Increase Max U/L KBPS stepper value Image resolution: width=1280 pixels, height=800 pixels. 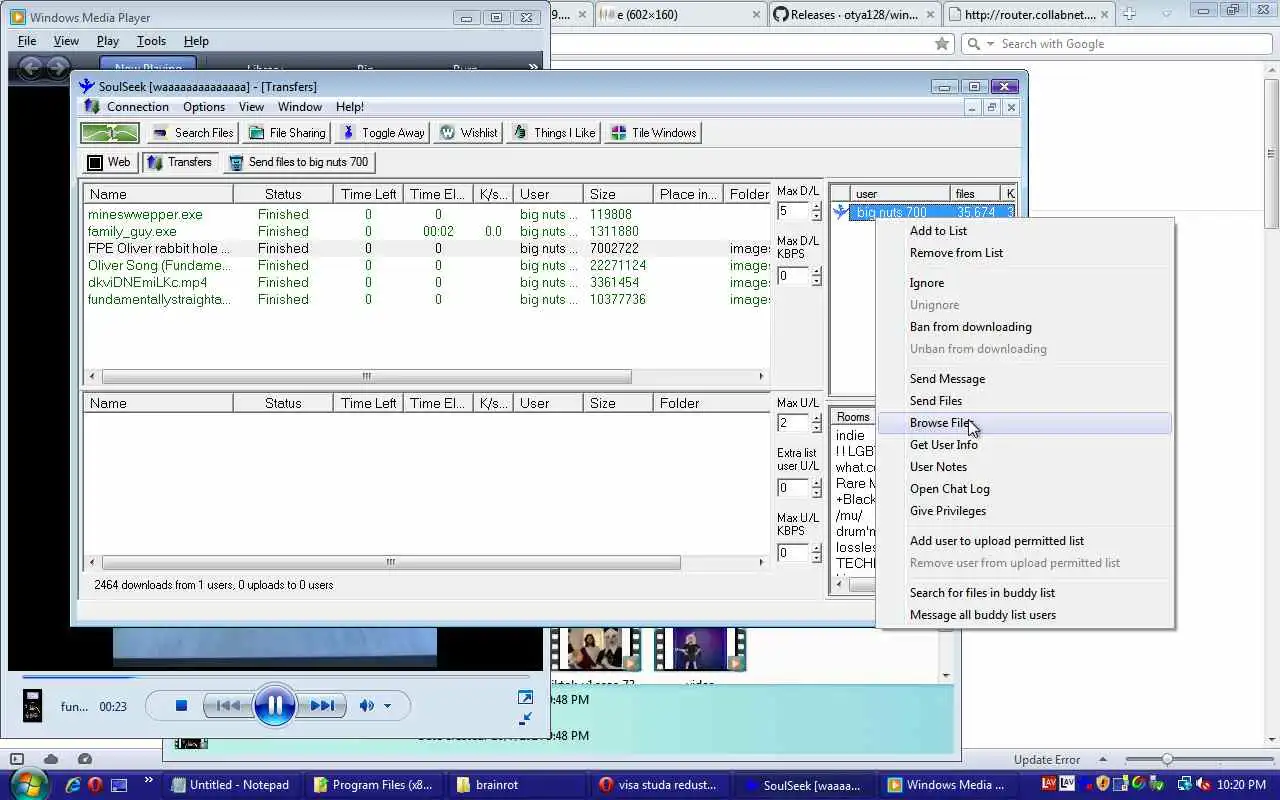pyautogui.click(x=816, y=548)
